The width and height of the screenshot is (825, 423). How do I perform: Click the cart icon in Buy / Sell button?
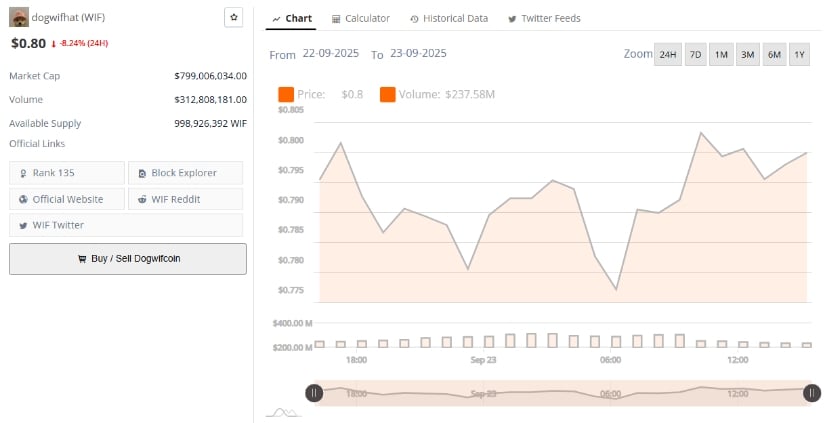pyautogui.click(x=82, y=259)
